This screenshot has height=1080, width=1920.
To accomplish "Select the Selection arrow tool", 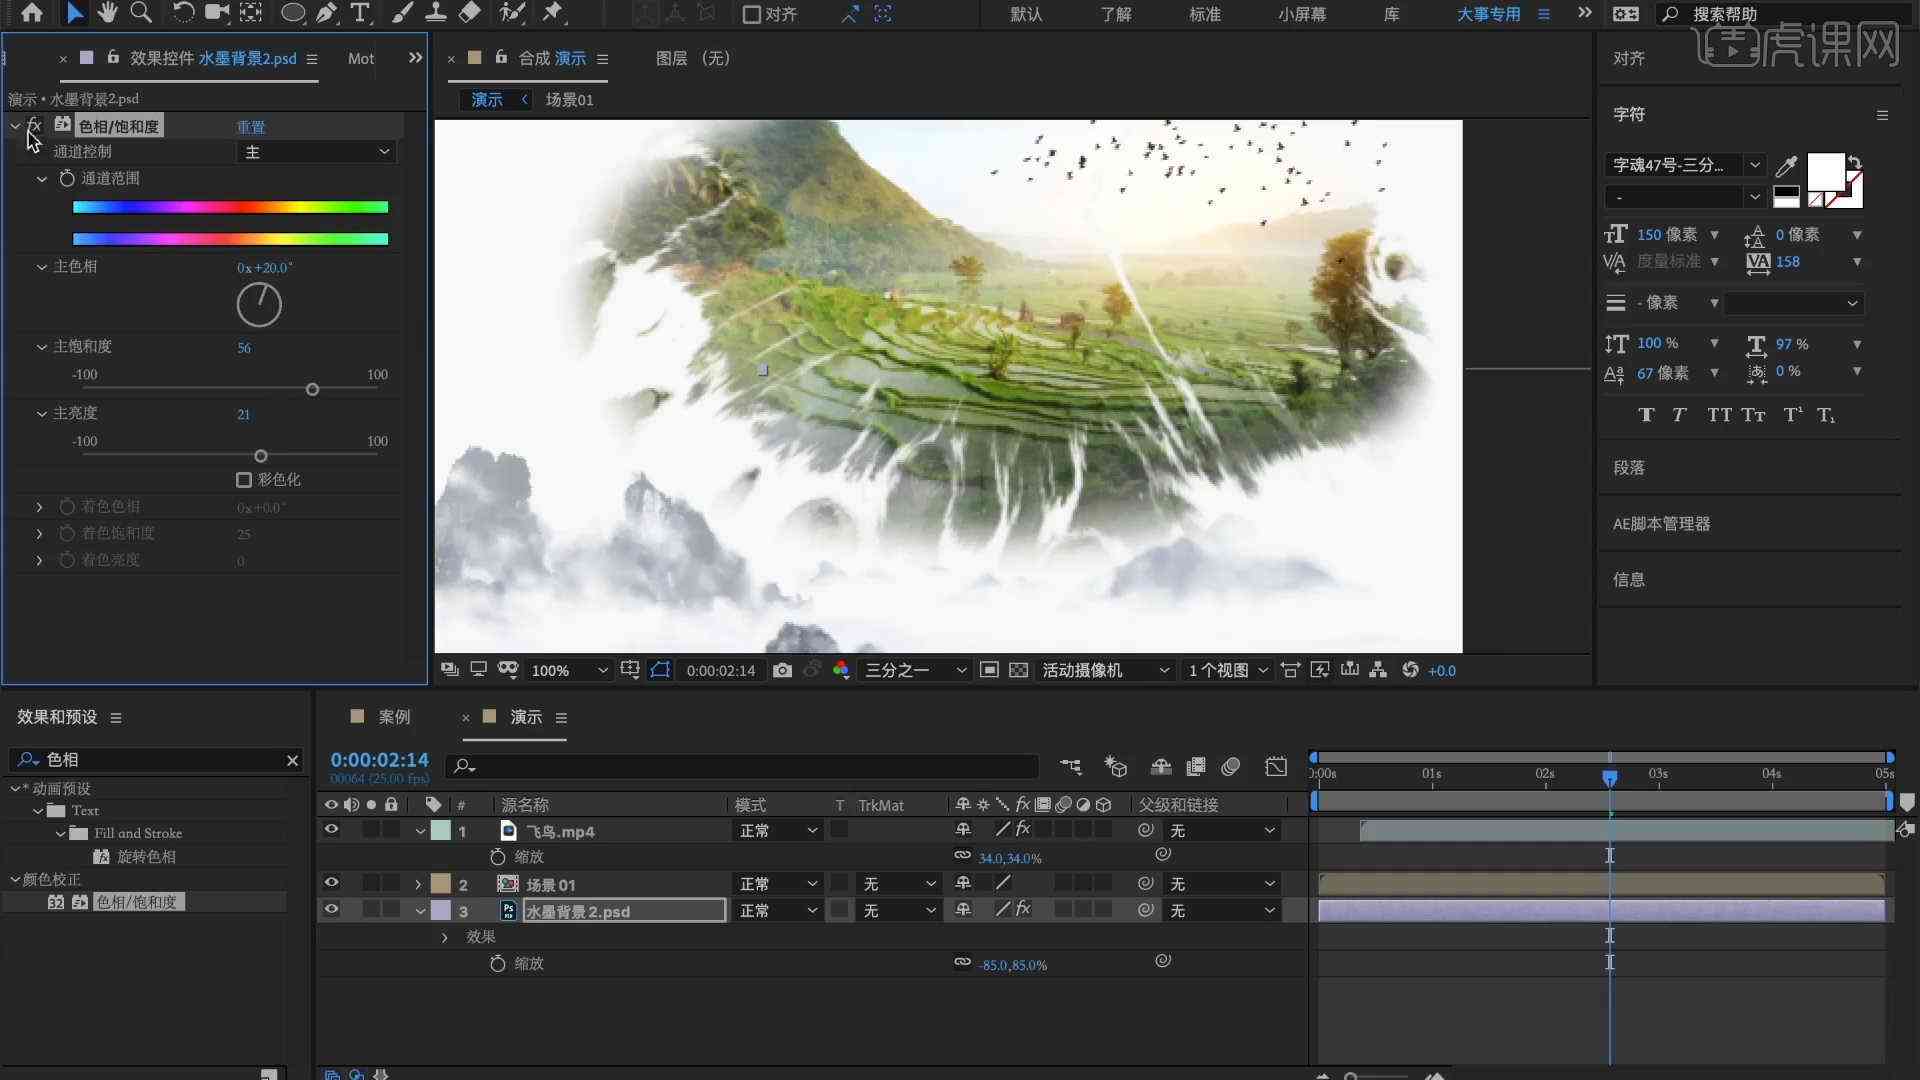I will 74,13.
